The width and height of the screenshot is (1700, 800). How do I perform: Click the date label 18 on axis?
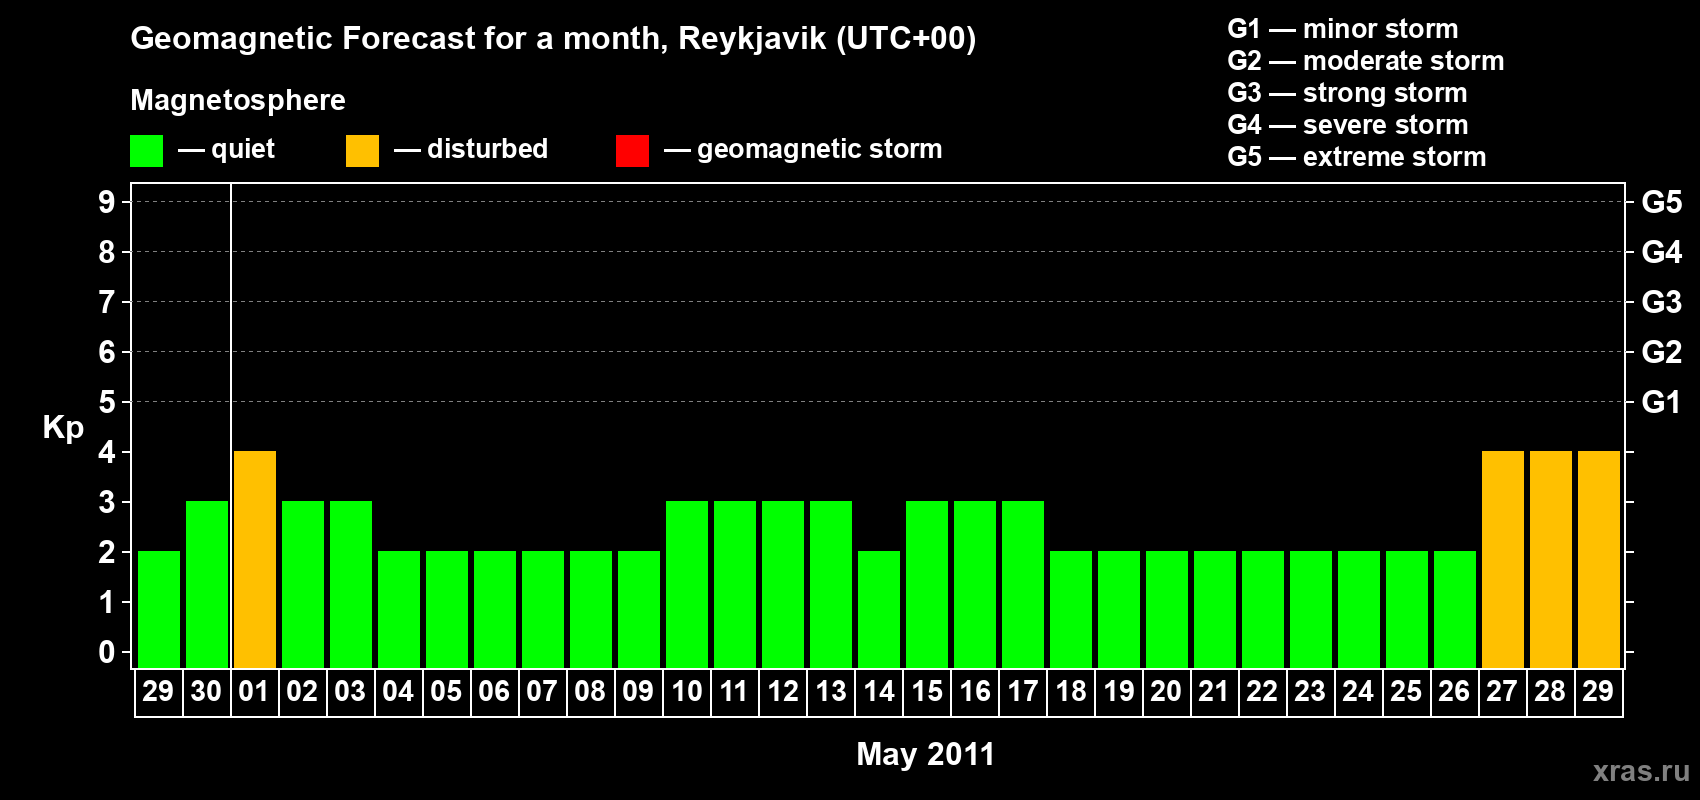[x=1070, y=692]
